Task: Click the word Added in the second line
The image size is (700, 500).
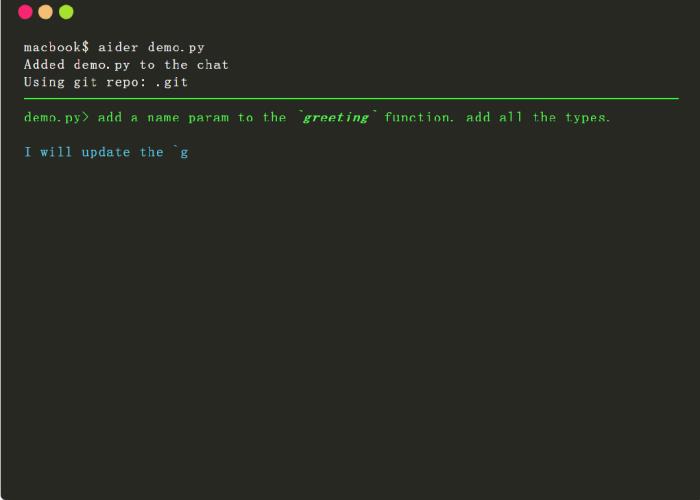Action: [44, 65]
